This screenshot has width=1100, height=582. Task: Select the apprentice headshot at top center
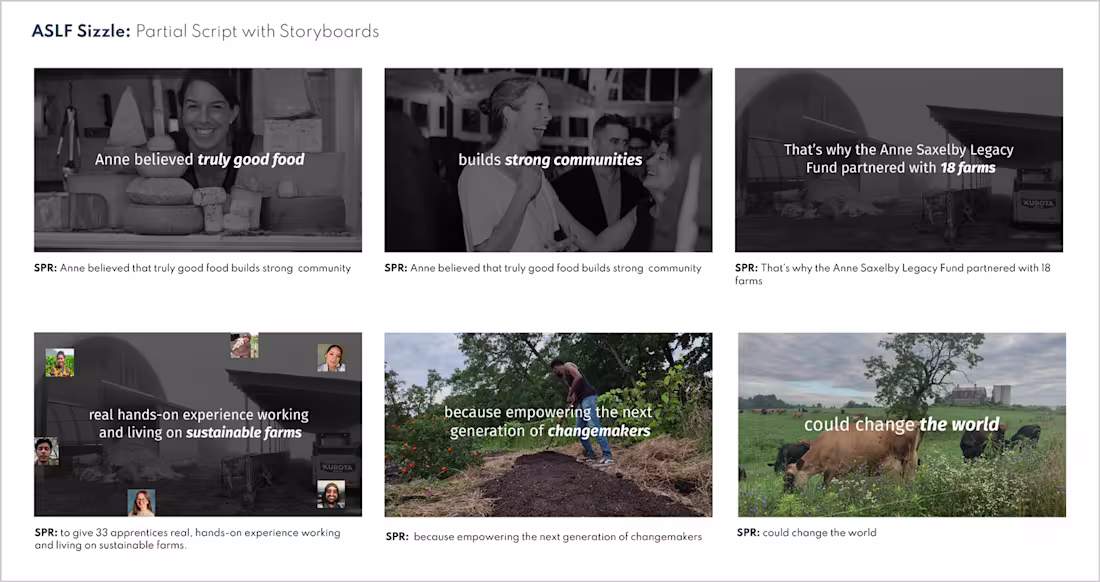click(244, 346)
